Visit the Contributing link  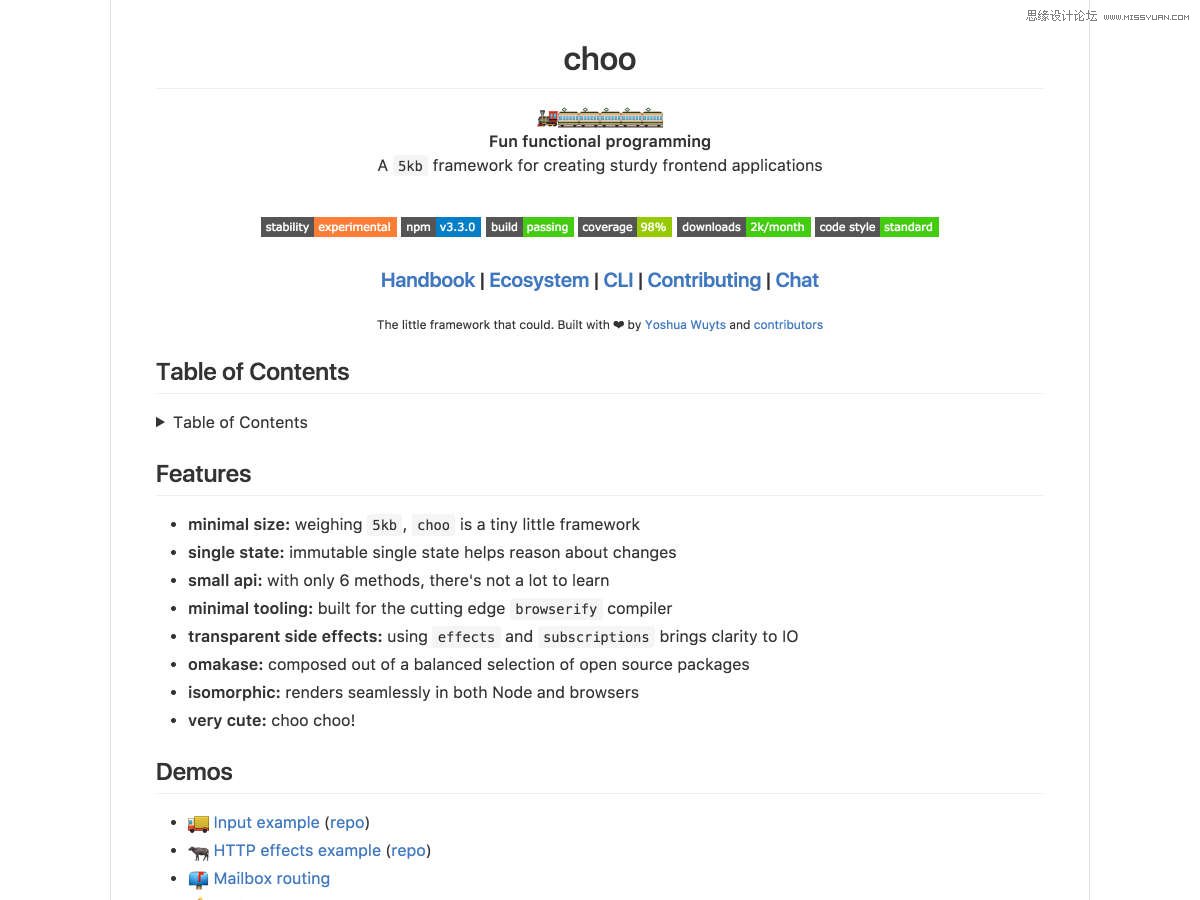tap(704, 280)
